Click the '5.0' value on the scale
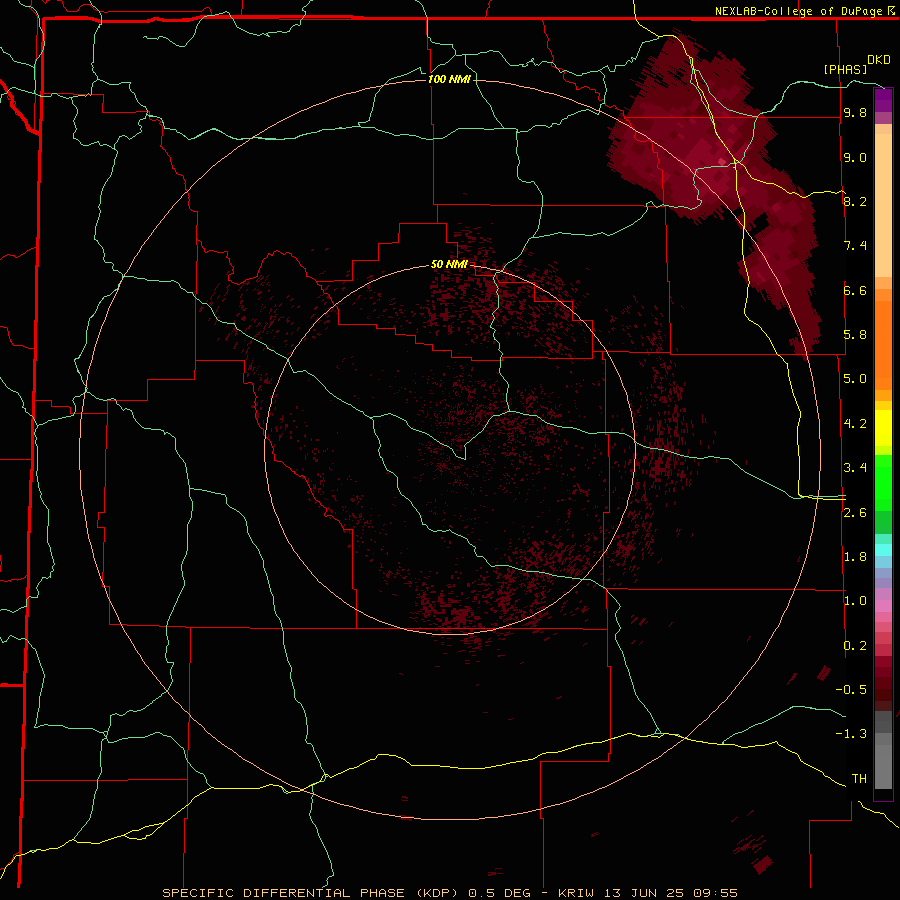This screenshot has width=900, height=900. 855,379
